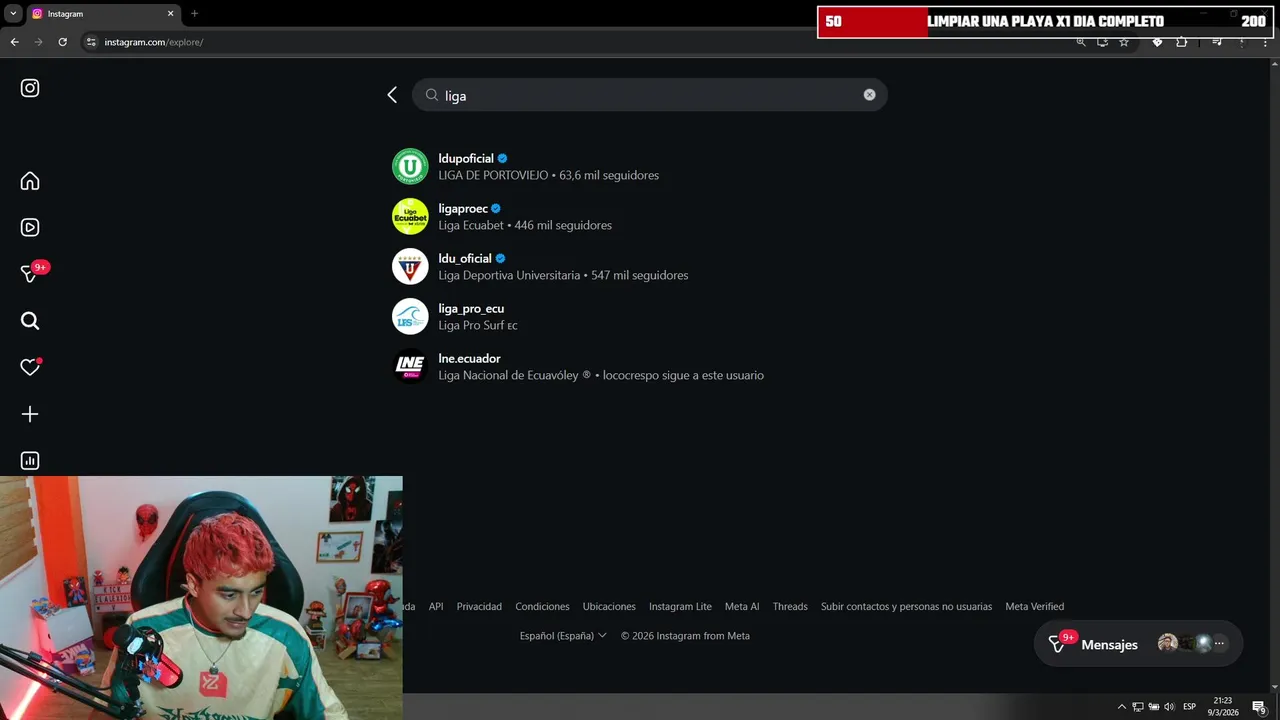This screenshot has width=1280, height=720.
Task: Select the liga_pro_ecu username result
Action: (x=471, y=308)
